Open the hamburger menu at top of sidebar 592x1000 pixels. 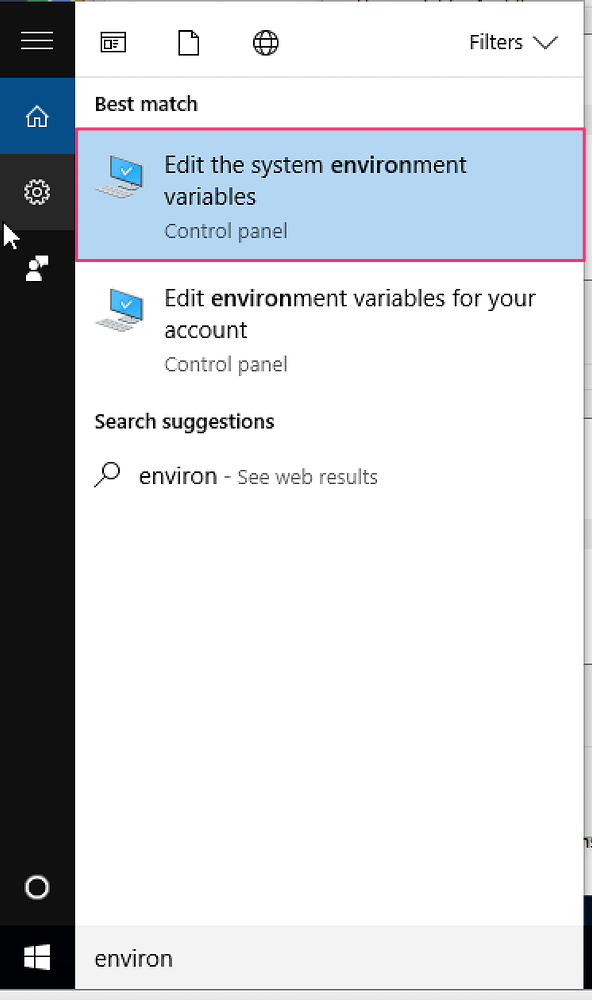[37, 40]
